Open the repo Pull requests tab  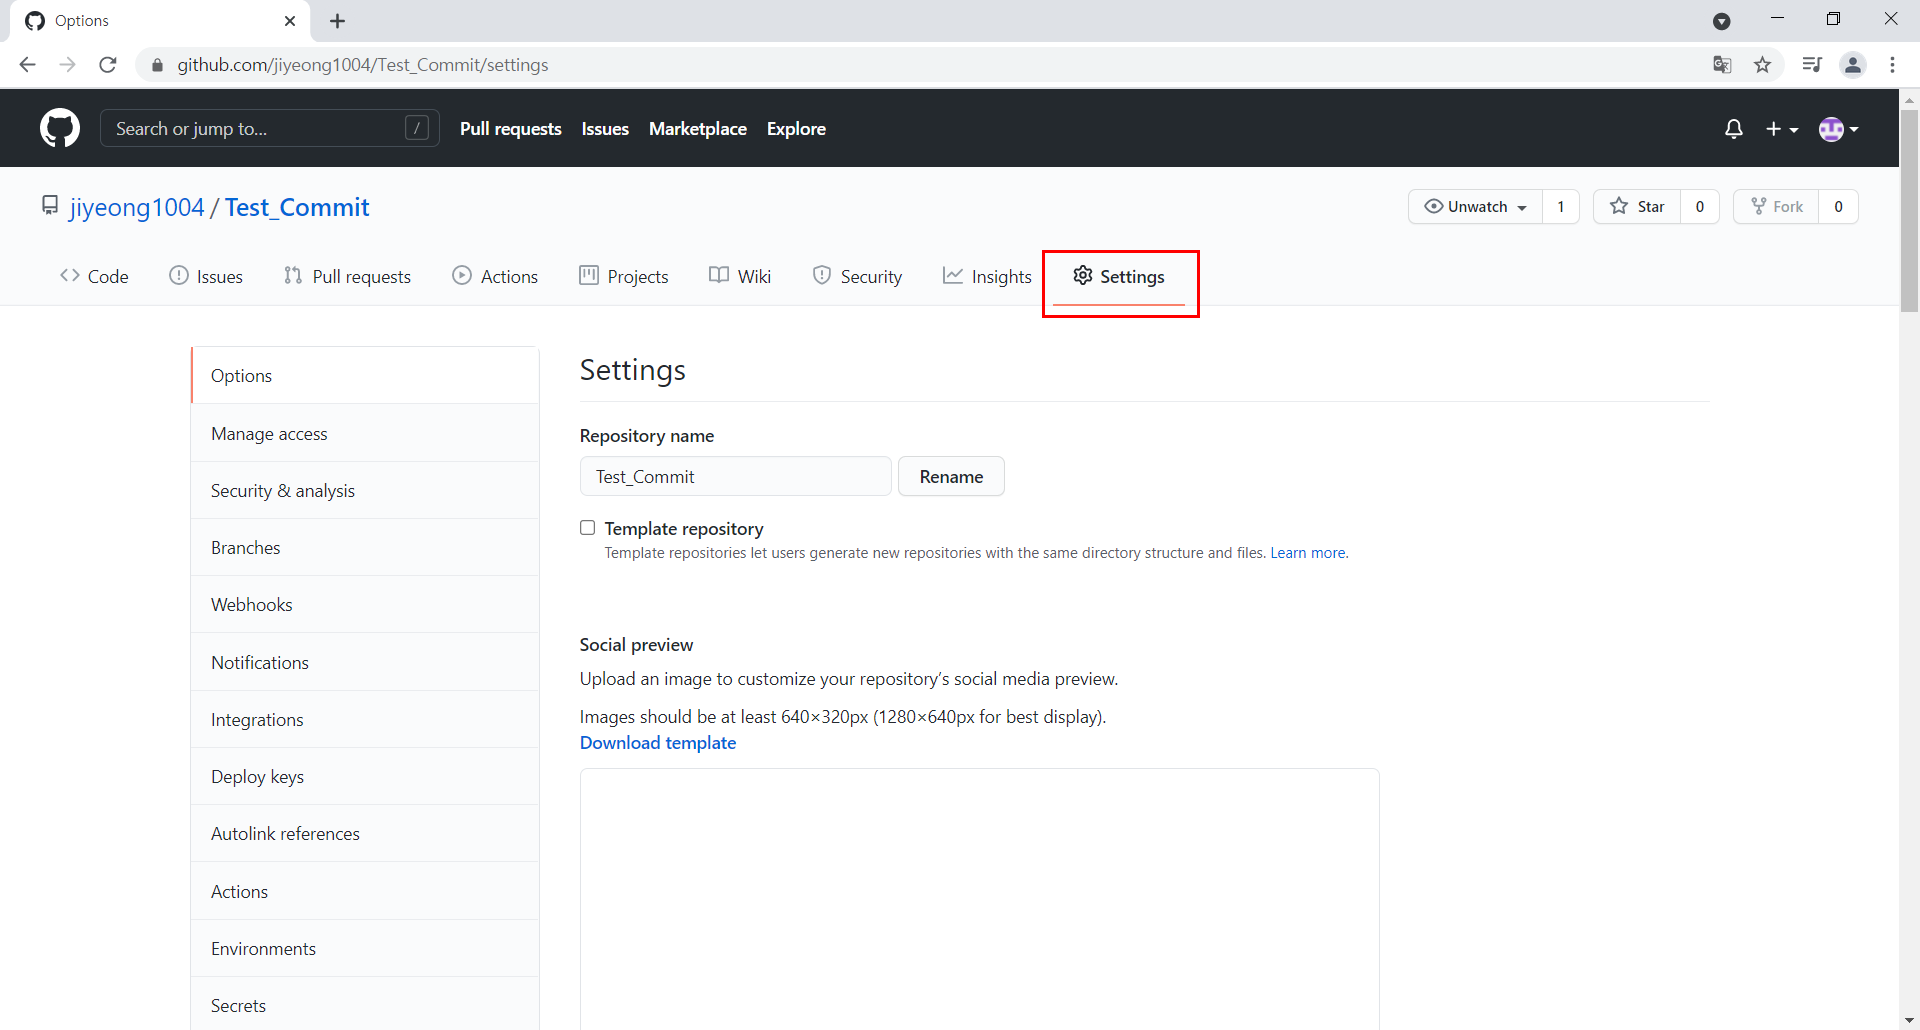coord(347,277)
